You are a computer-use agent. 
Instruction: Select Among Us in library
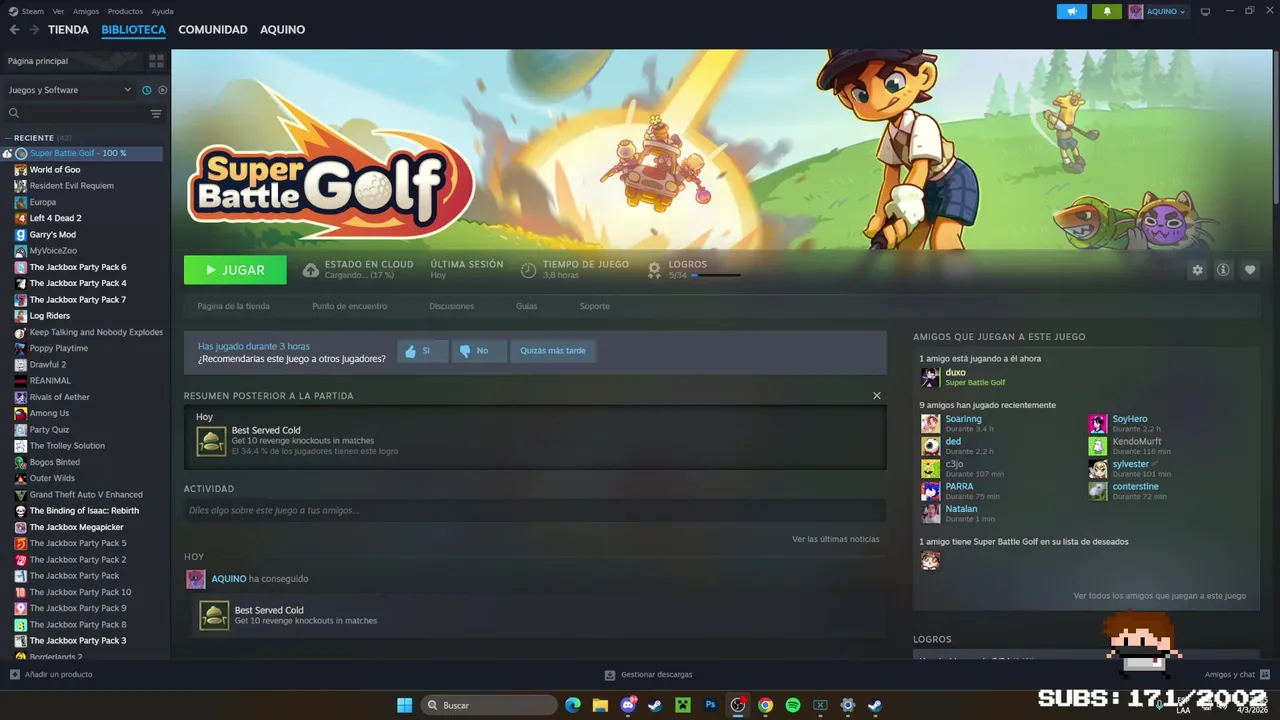click(x=50, y=413)
